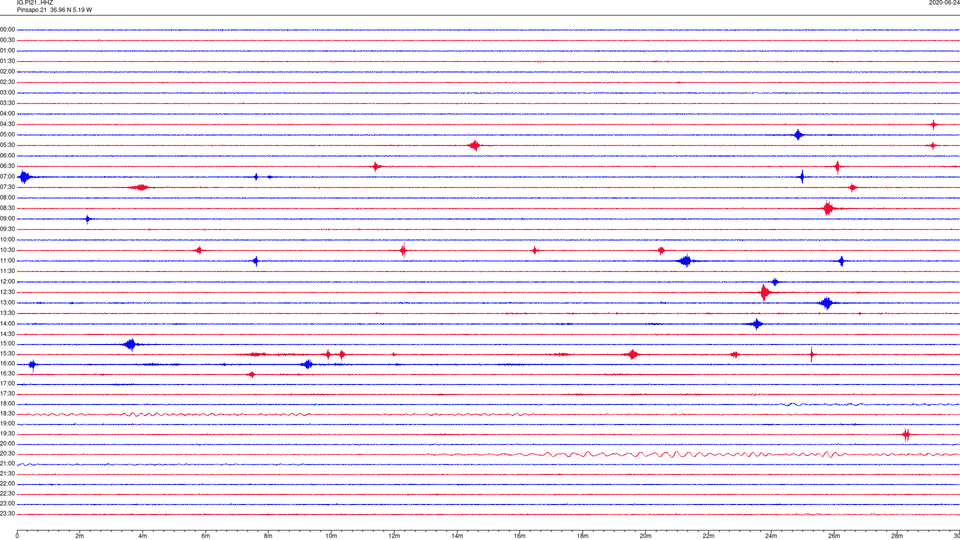
Task: Click the 2m tick label on the axis
Action: [x=80, y=536]
